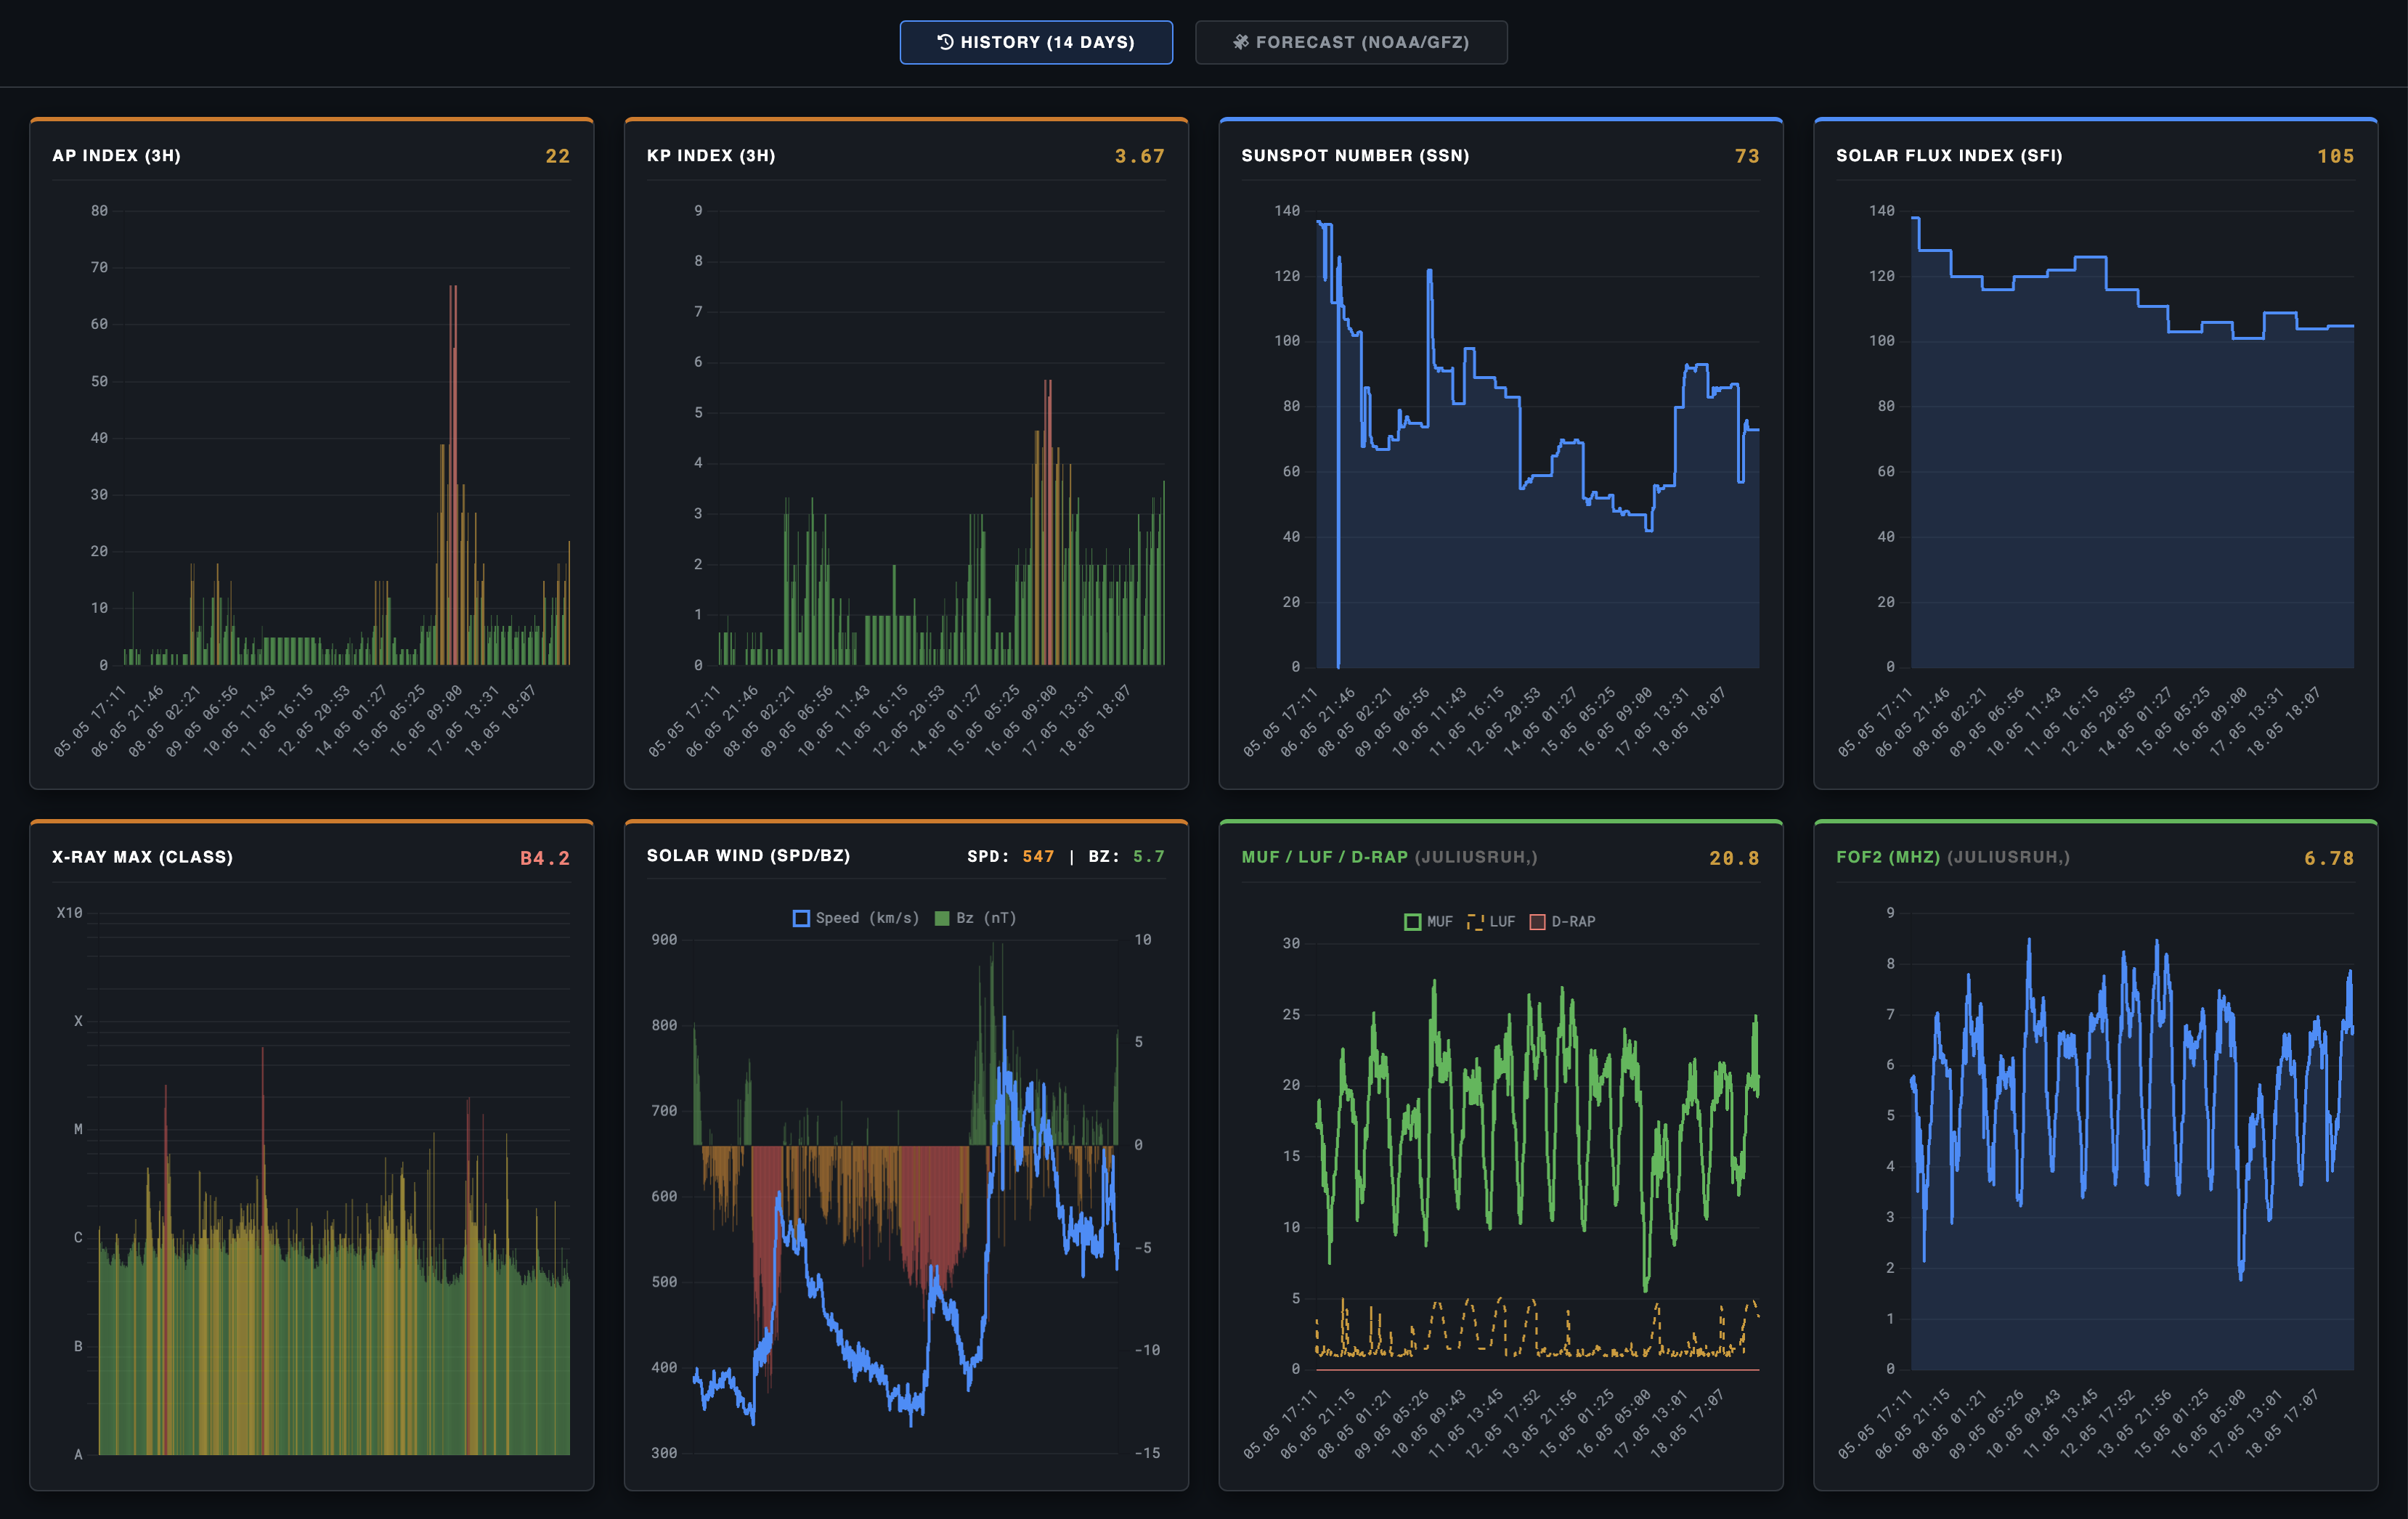Select the MUF value 20.8
The width and height of the screenshot is (2408, 1519).
pos(1734,858)
